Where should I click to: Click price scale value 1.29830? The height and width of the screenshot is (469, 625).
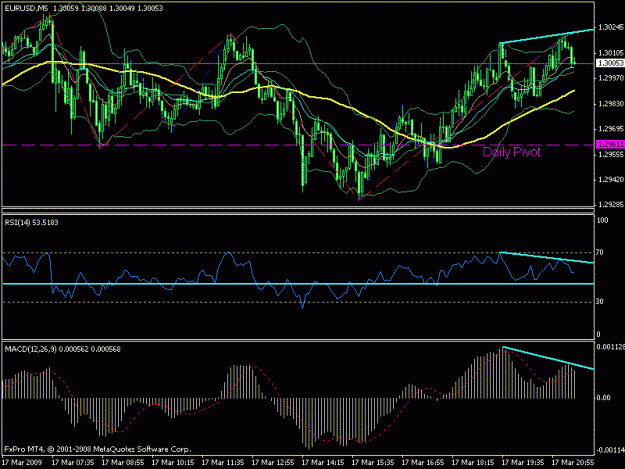(611, 104)
